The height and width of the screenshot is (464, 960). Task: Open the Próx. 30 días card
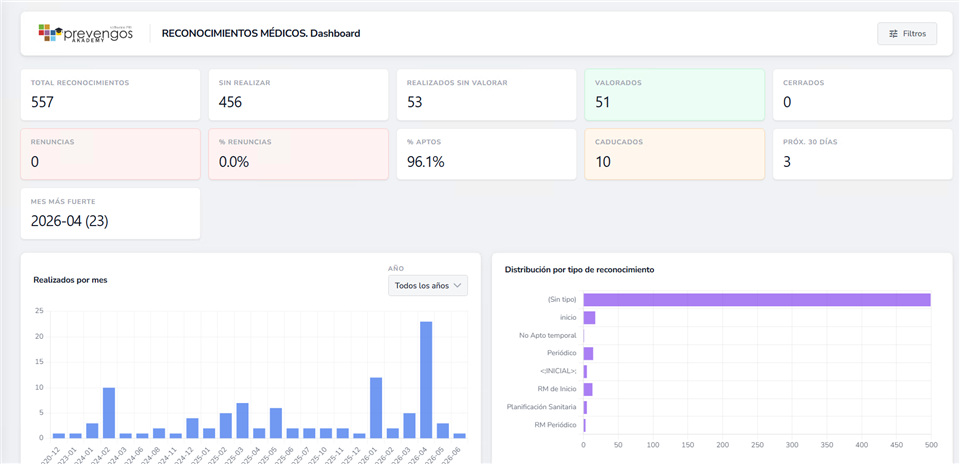pos(862,154)
